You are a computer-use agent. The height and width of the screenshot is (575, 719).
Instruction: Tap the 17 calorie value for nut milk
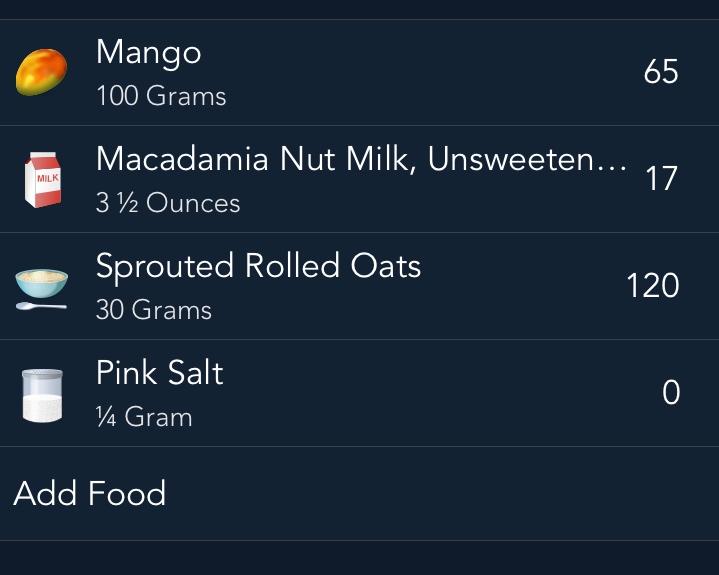(x=662, y=179)
